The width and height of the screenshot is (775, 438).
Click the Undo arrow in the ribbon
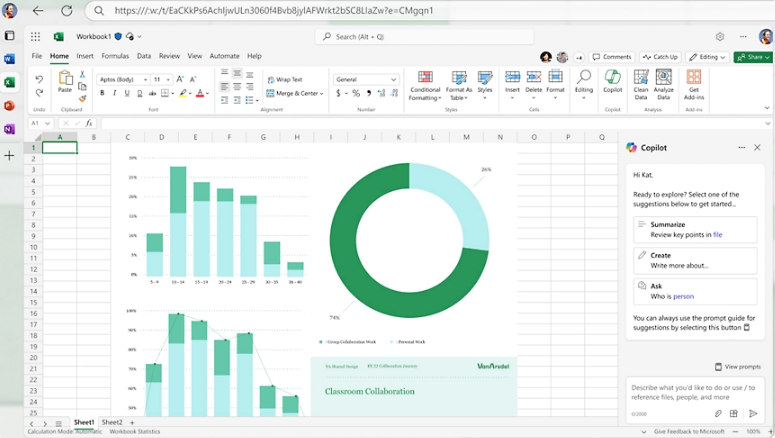(x=39, y=79)
